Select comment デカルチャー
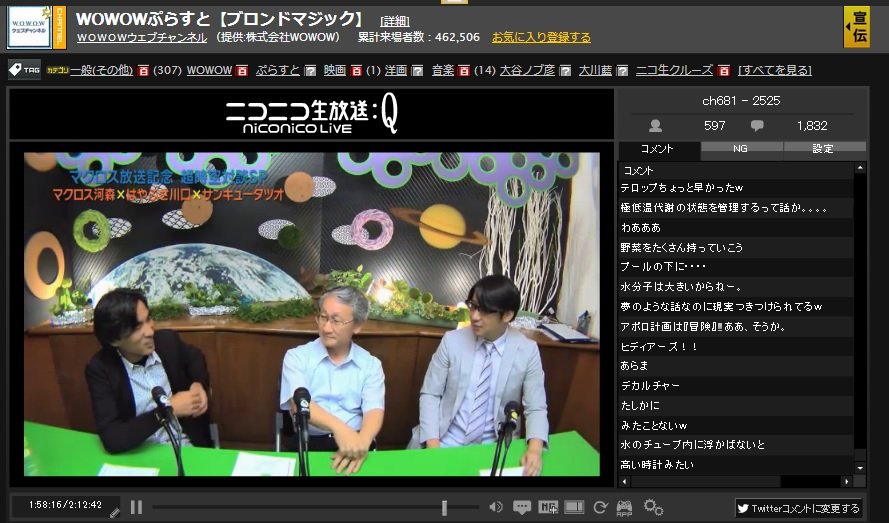 click(736, 386)
